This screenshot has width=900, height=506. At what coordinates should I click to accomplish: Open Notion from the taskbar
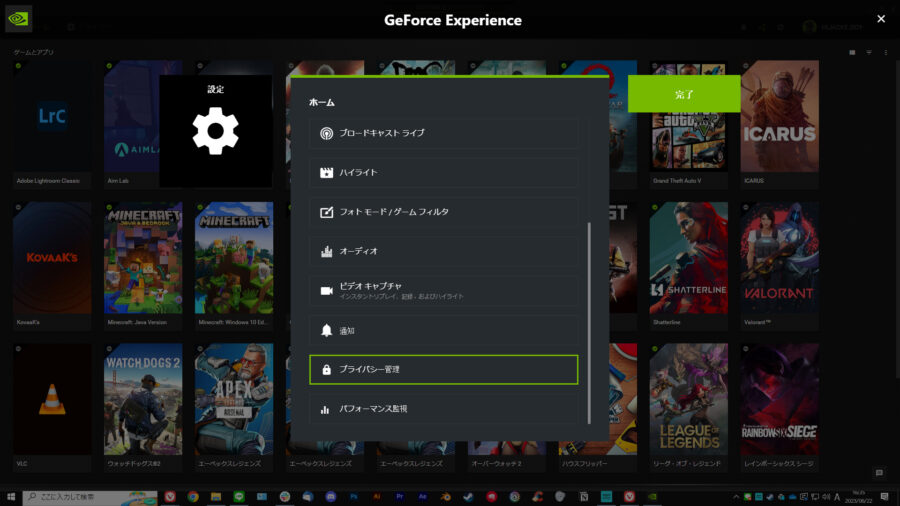coord(584,497)
